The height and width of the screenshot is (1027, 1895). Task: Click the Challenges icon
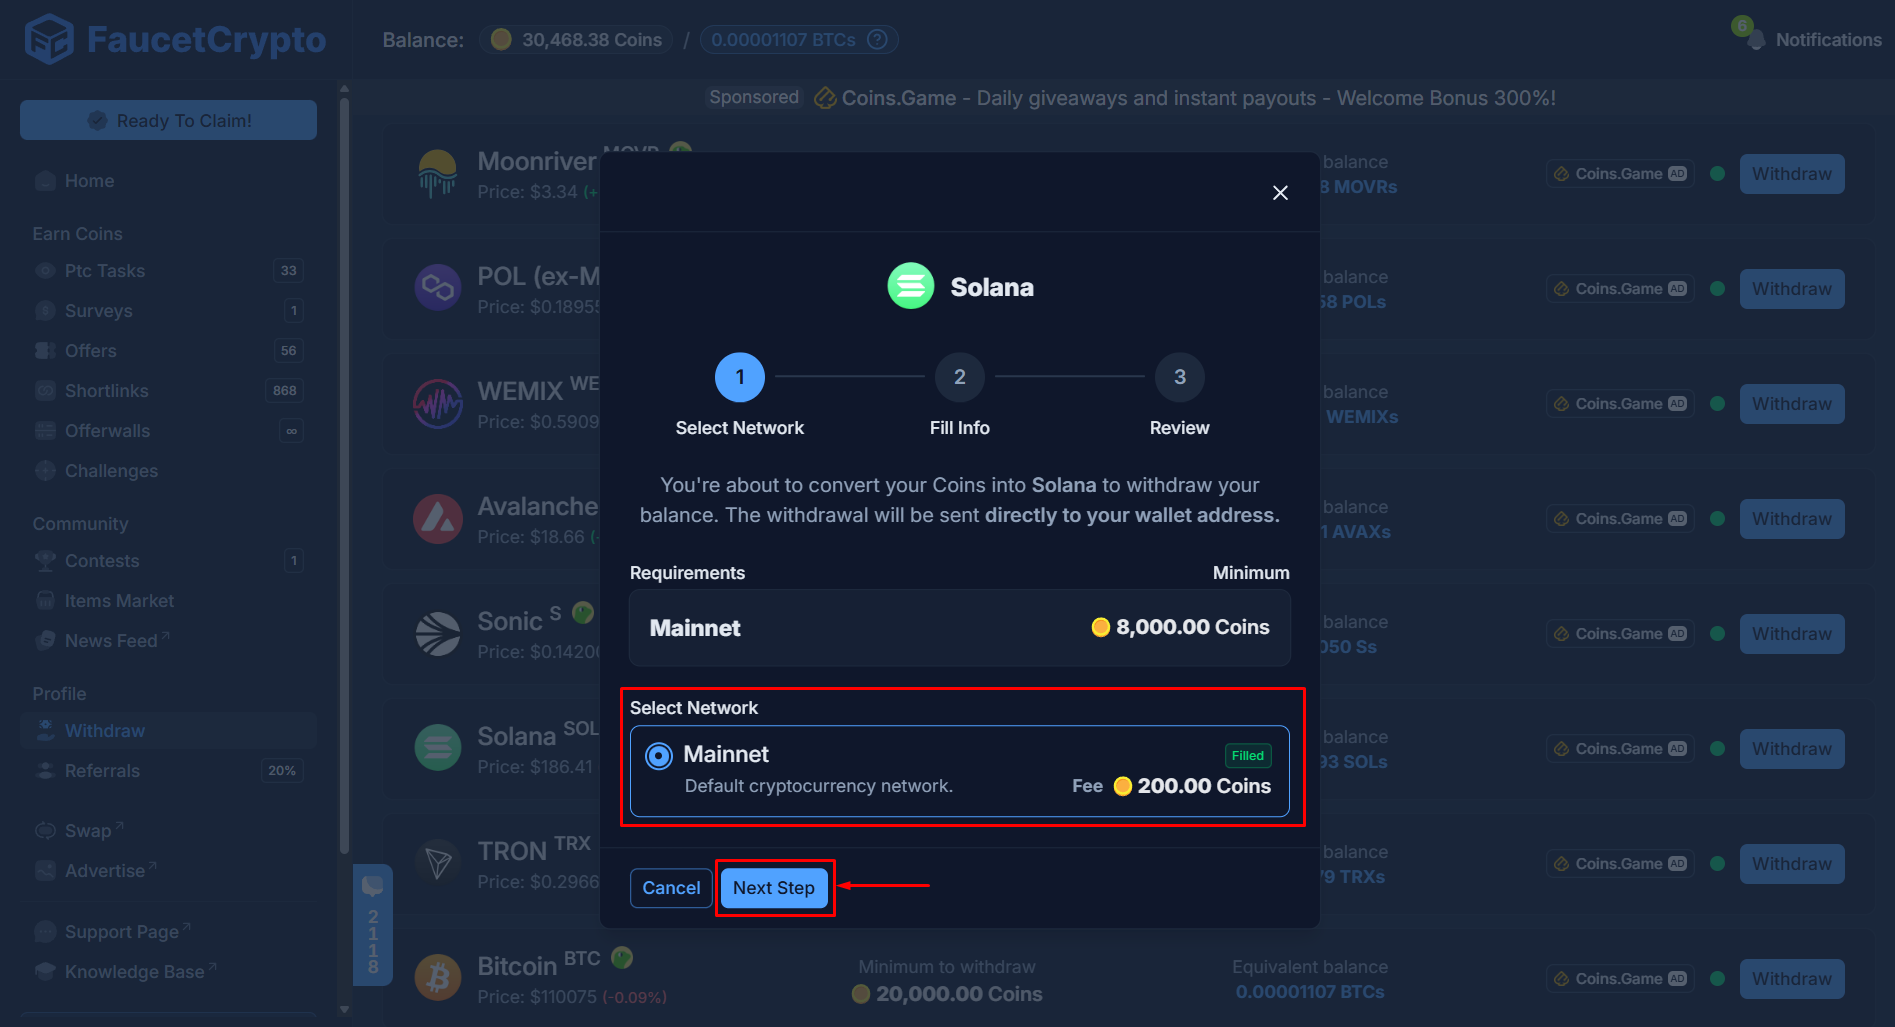pos(45,470)
